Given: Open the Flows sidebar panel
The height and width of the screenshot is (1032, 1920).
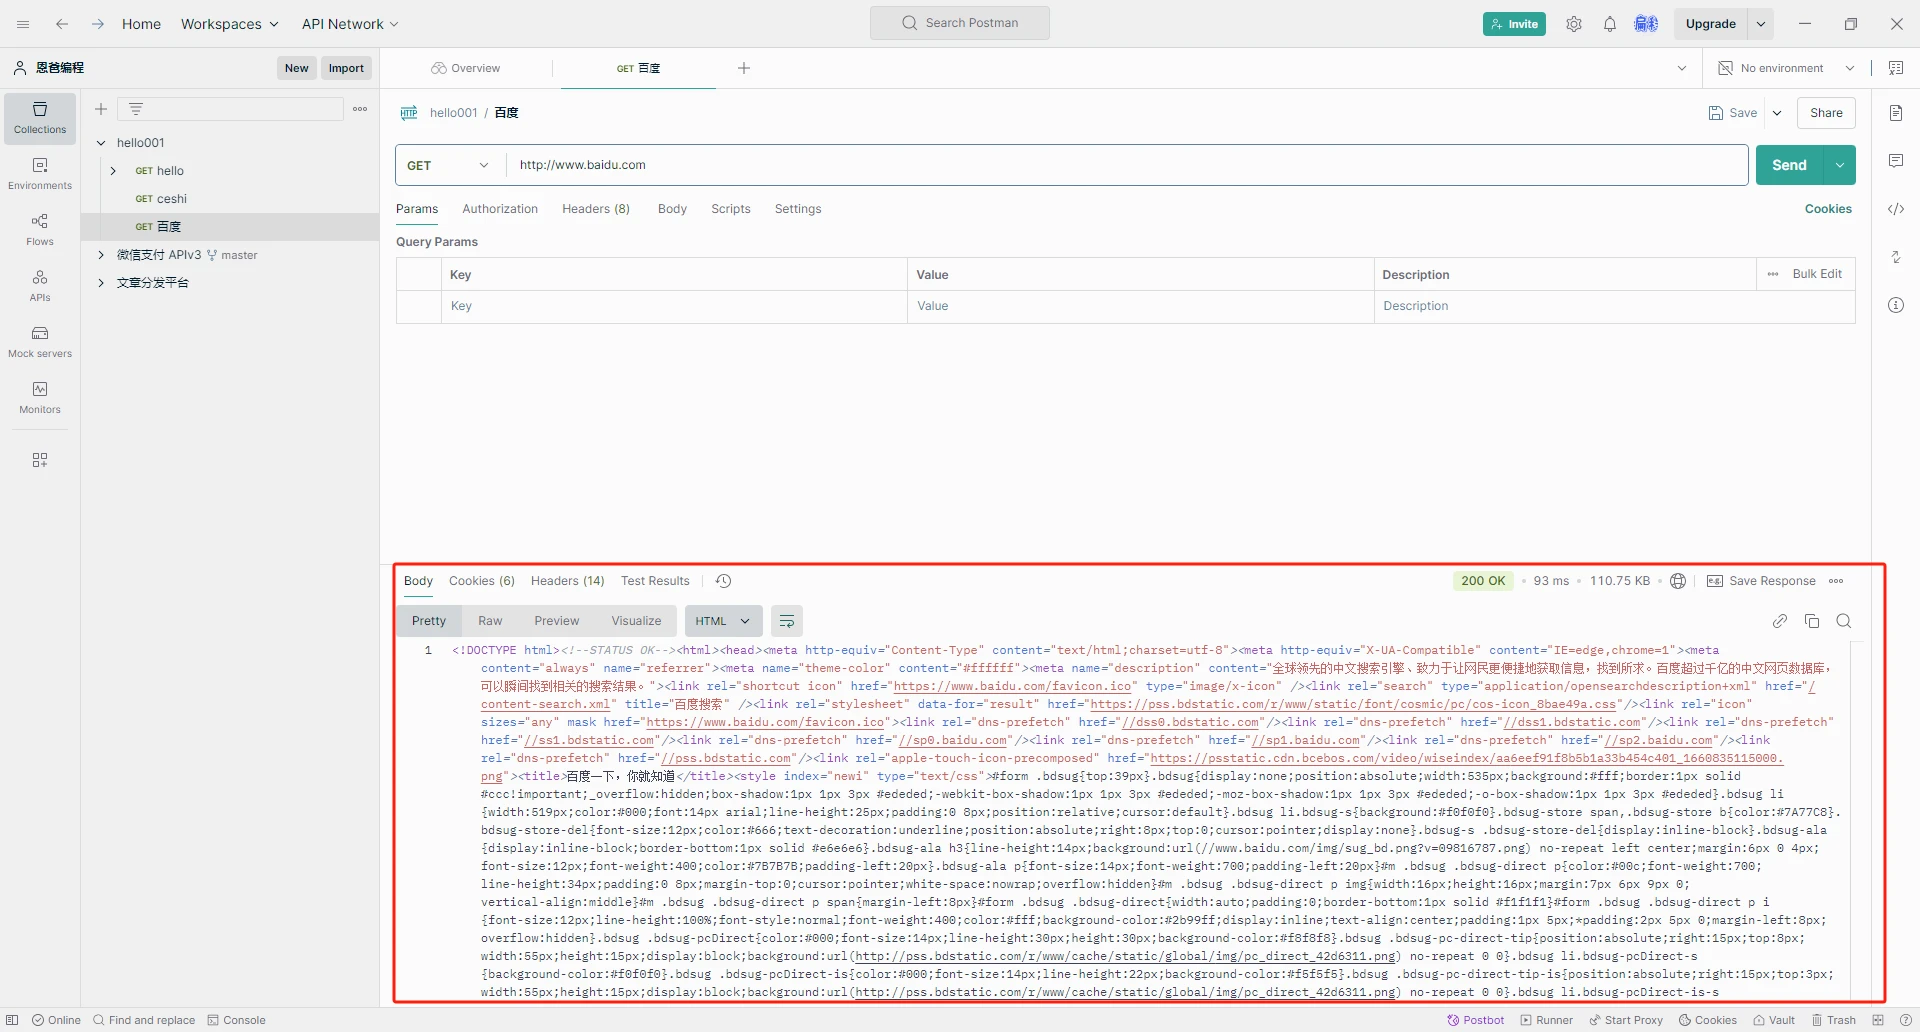Looking at the screenshot, I should [40, 230].
